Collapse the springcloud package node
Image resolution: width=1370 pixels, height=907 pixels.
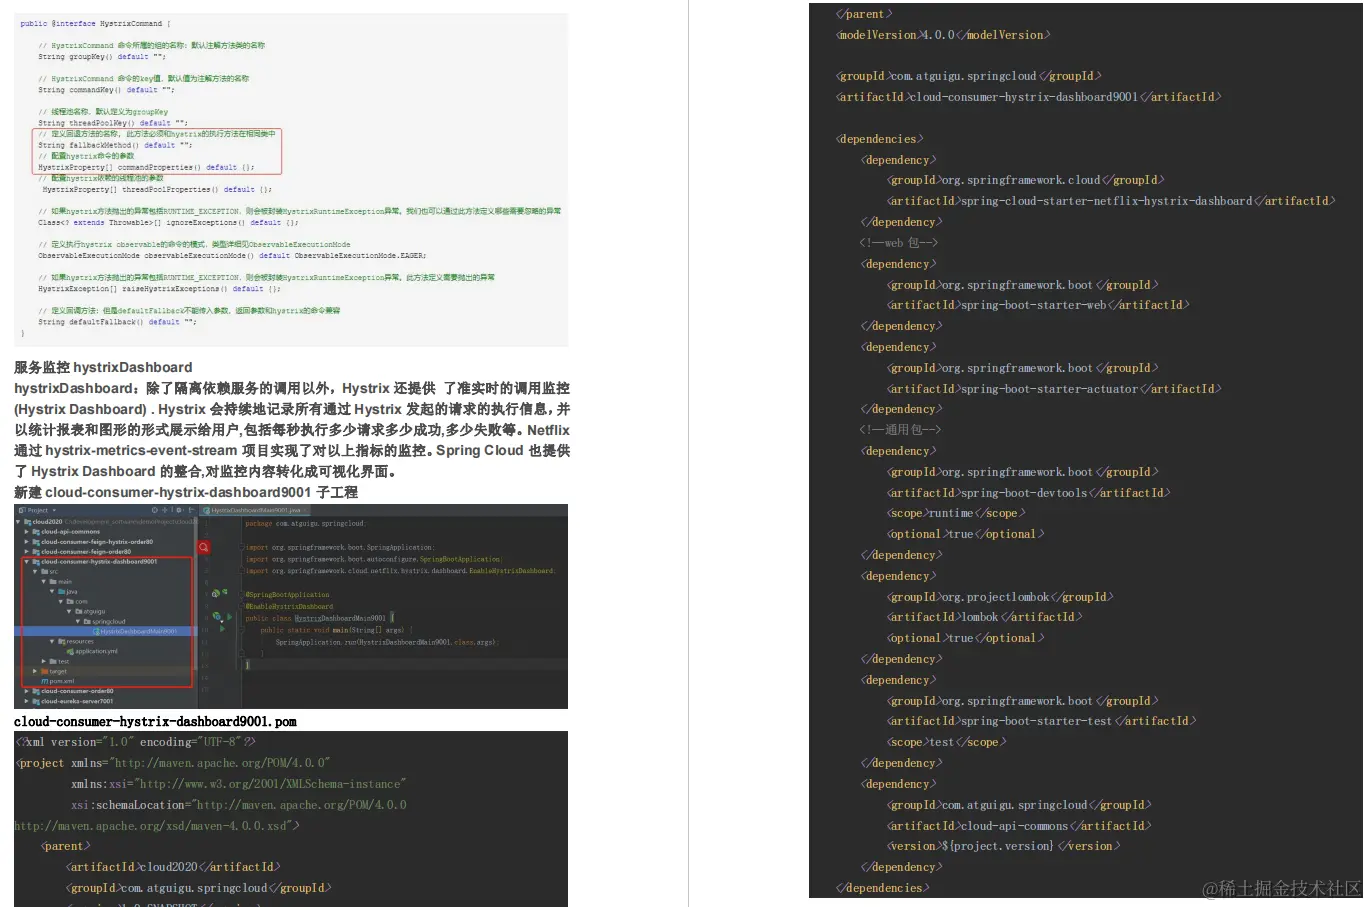[77, 622]
